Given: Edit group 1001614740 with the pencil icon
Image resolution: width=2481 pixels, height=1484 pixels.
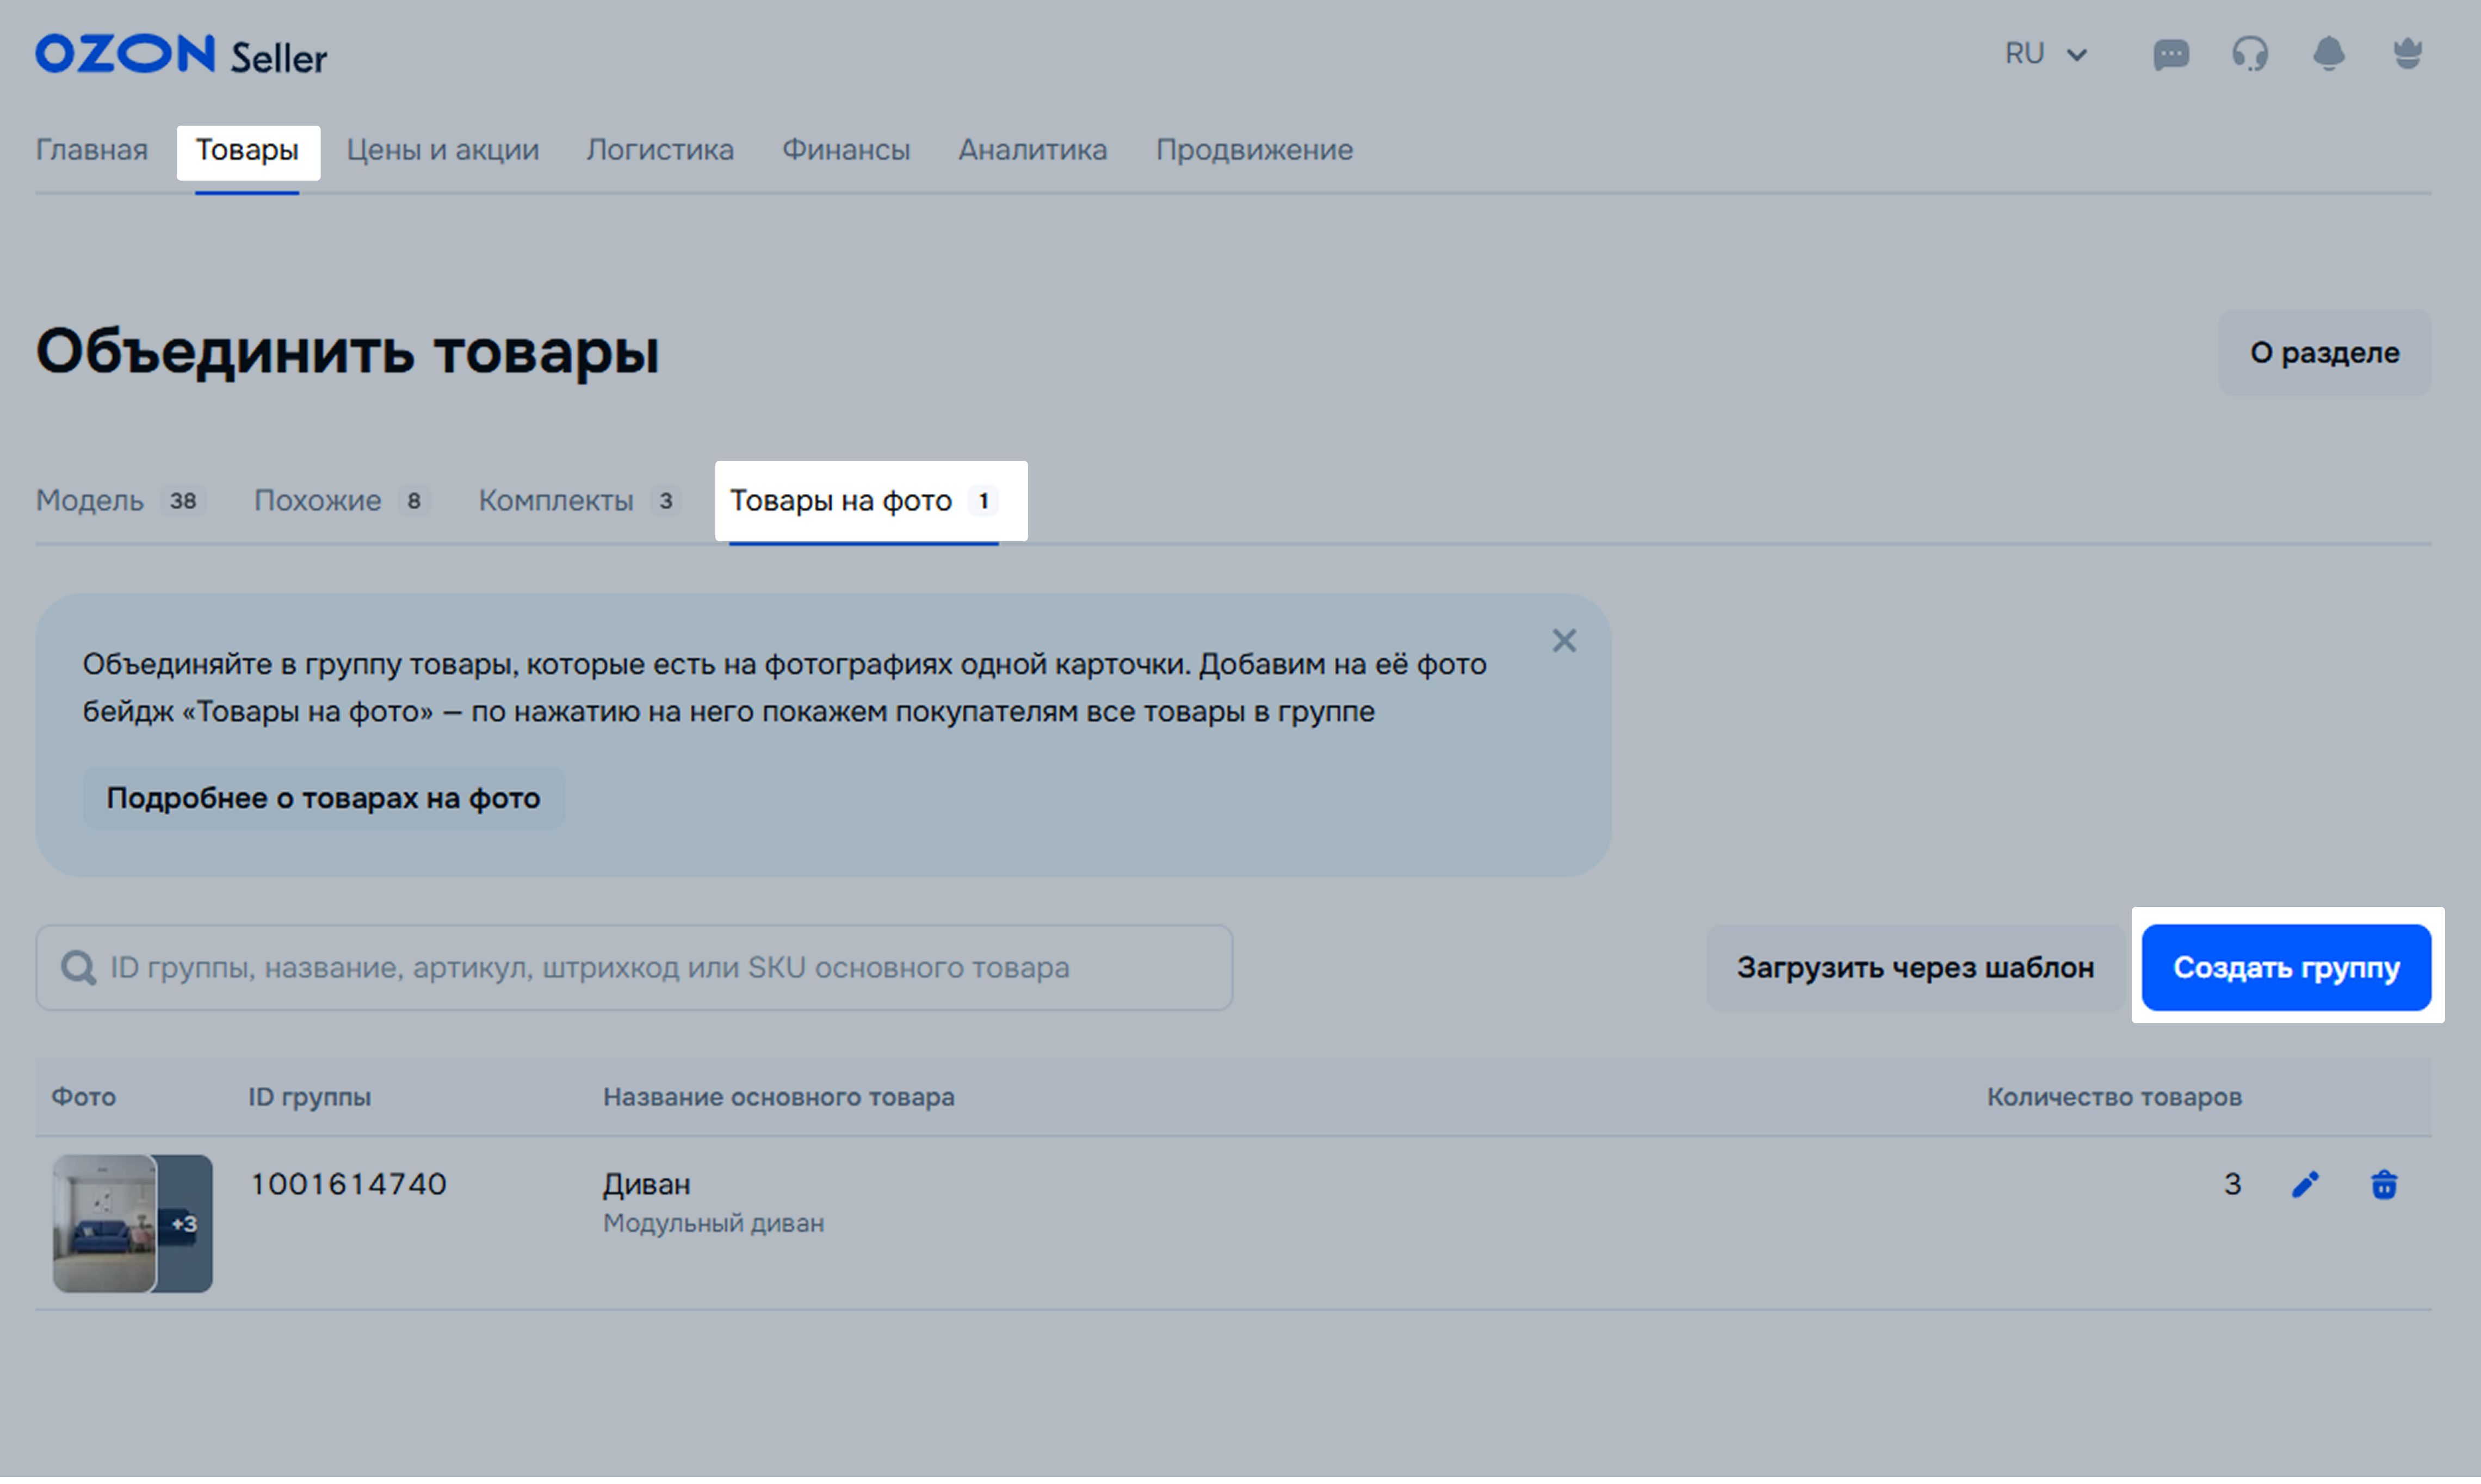Looking at the screenshot, I should tap(2305, 1185).
